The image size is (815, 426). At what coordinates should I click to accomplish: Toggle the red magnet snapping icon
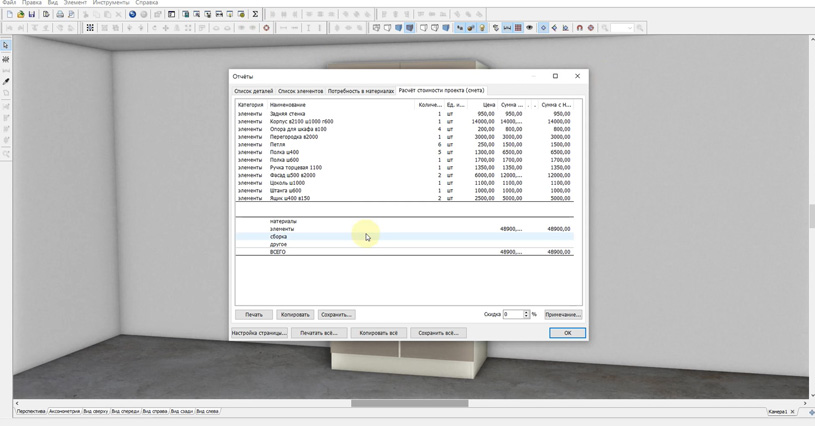580,28
